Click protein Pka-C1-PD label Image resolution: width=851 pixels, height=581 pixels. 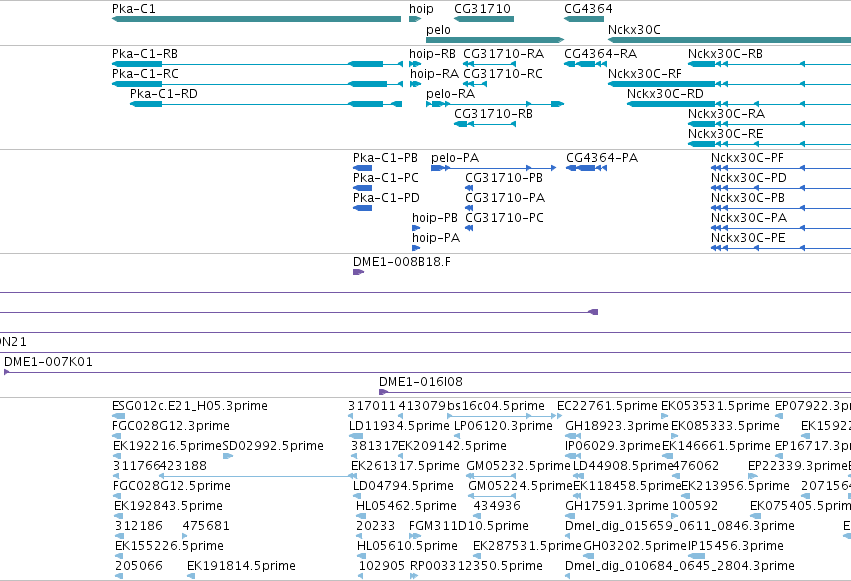(386, 198)
